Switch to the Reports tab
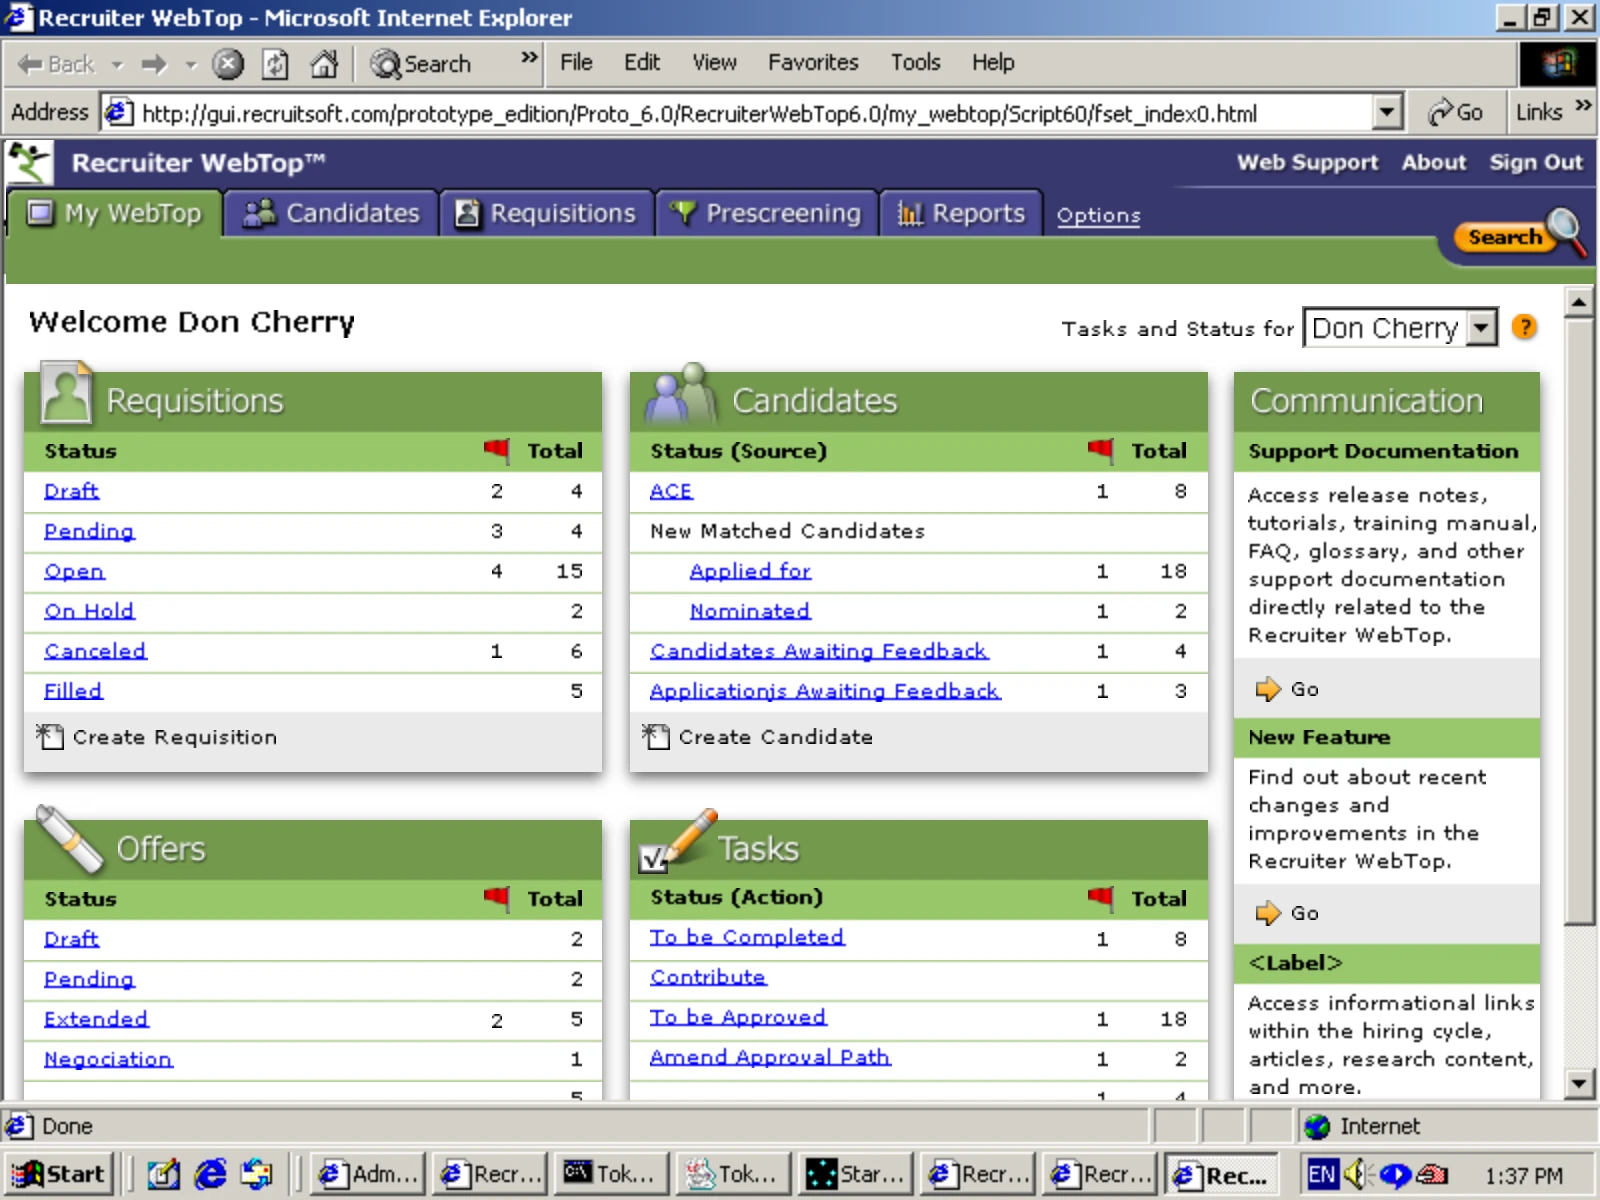Image resolution: width=1600 pixels, height=1200 pixels. [x=961, y=213]
